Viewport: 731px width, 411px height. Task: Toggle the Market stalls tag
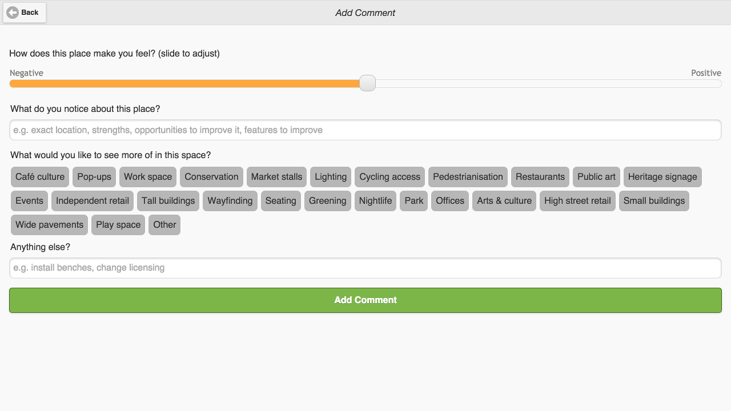pyautogui.click(x=276, y=177)
